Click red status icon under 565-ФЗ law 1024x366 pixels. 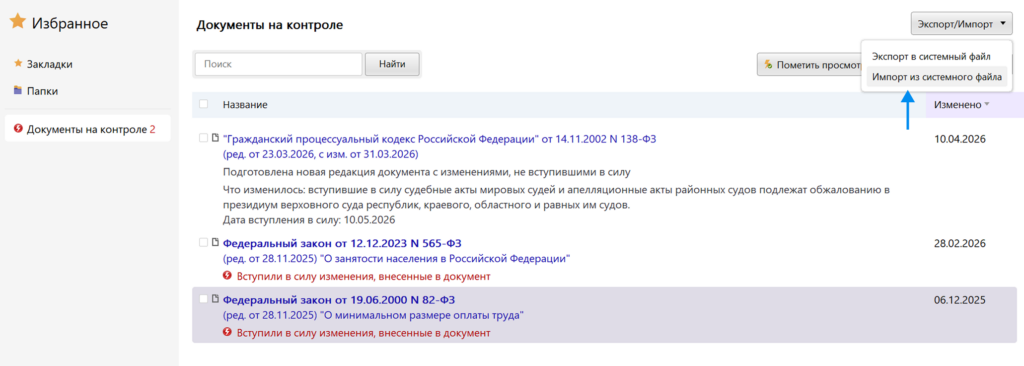click(x=227, y=276)
